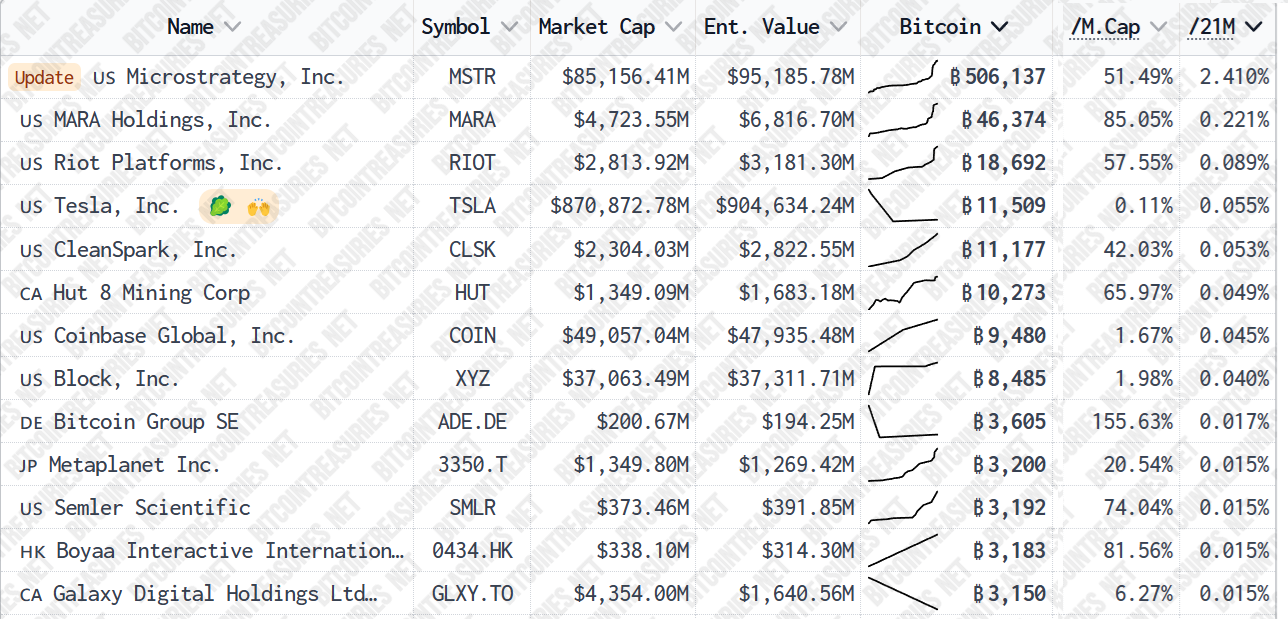Select the HUT ticker symbol
The height and width of the screenshot is (619, 1288).
472,293
